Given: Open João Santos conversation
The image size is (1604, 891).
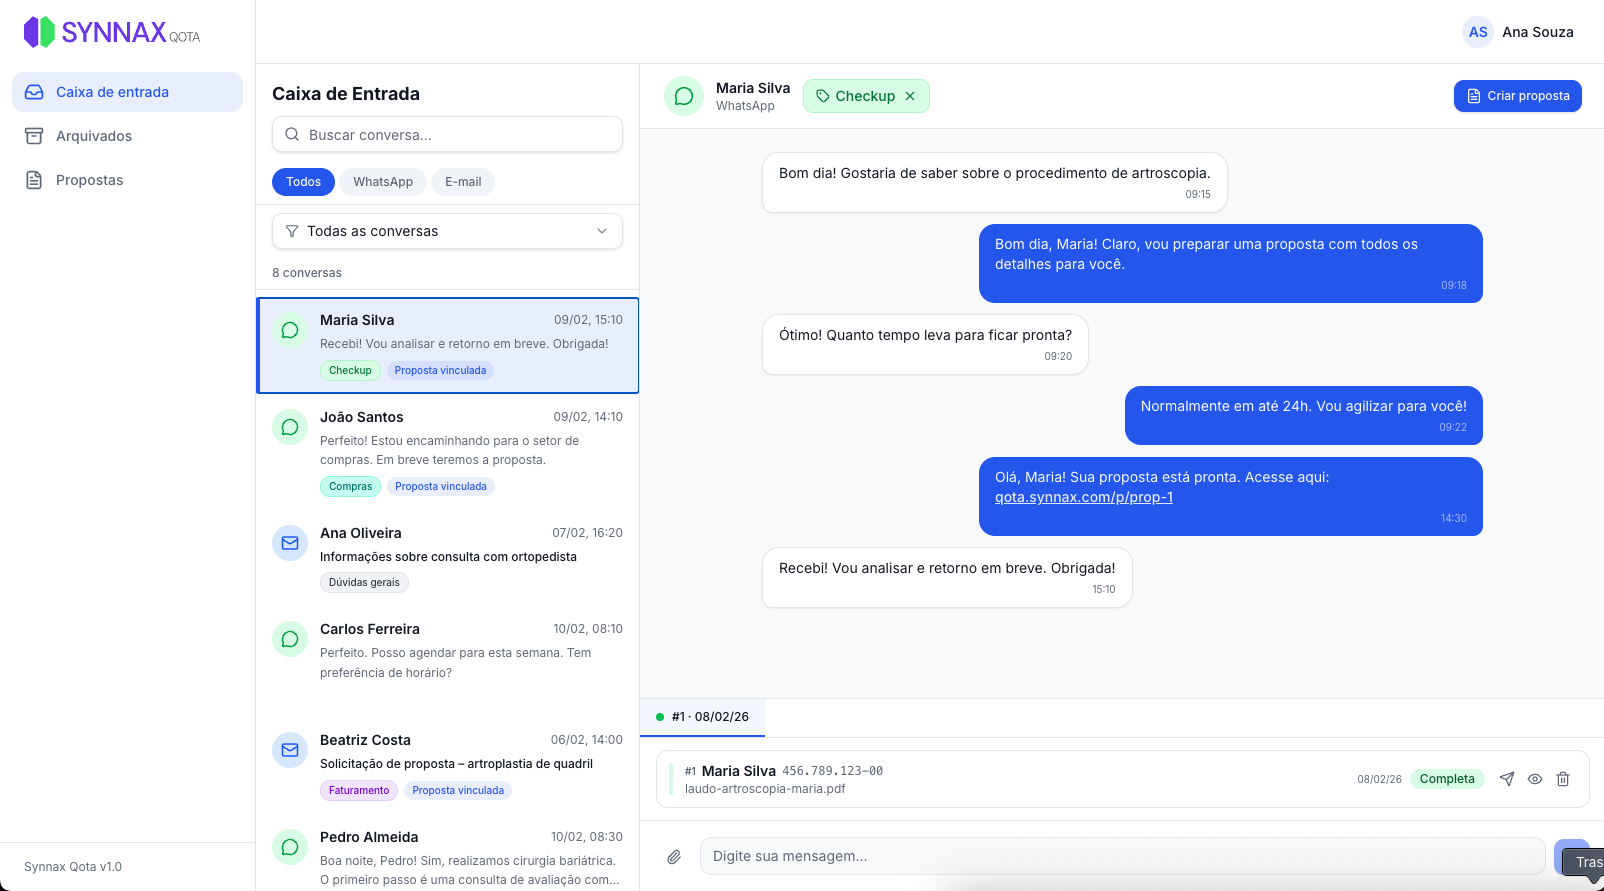Looking at the screenshot, I should [x=447, y=451].
